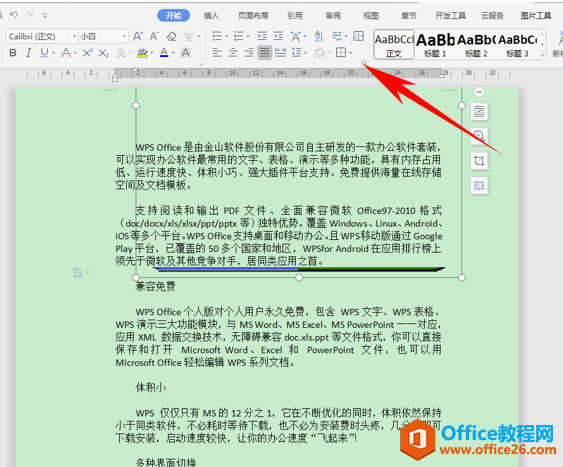Toggle bold formatting
This screenshot has height=467, width=563.
(13, 53)
